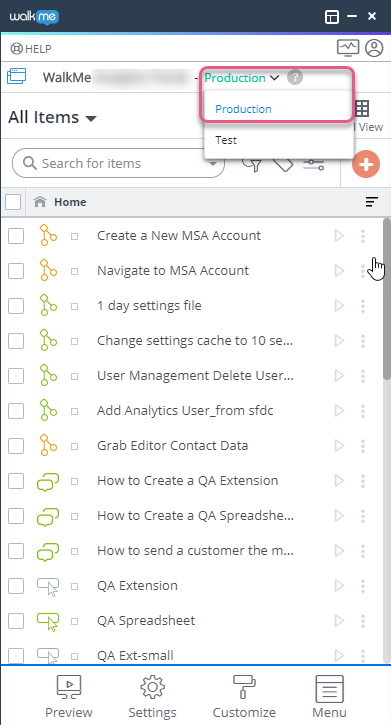Open the activity monitor icon
The height and width of the screenshot is (725, 391).
point(348,48)
